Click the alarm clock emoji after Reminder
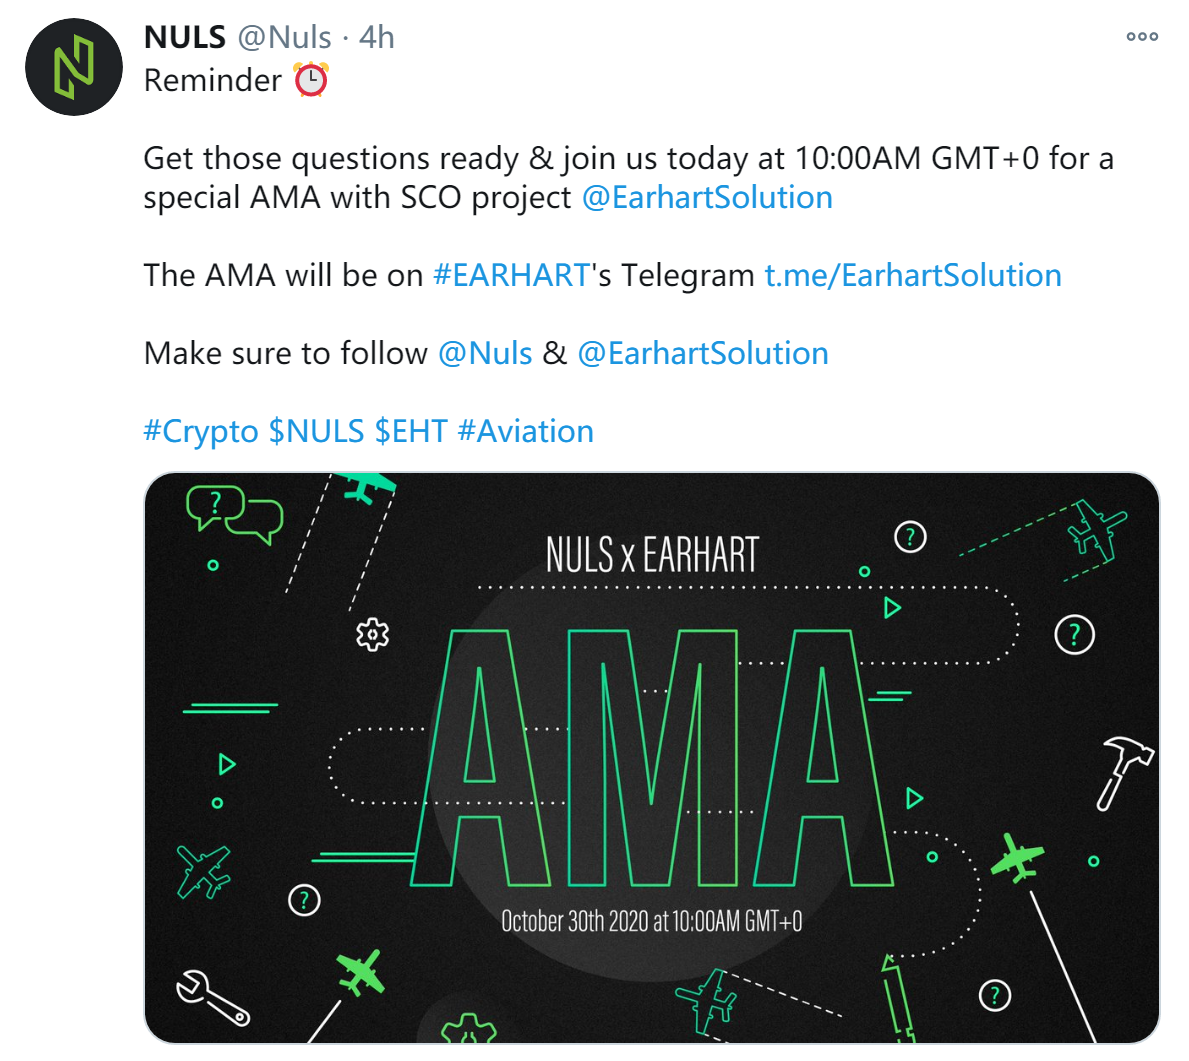1189x1061 pixels. [x=311, y=80]
